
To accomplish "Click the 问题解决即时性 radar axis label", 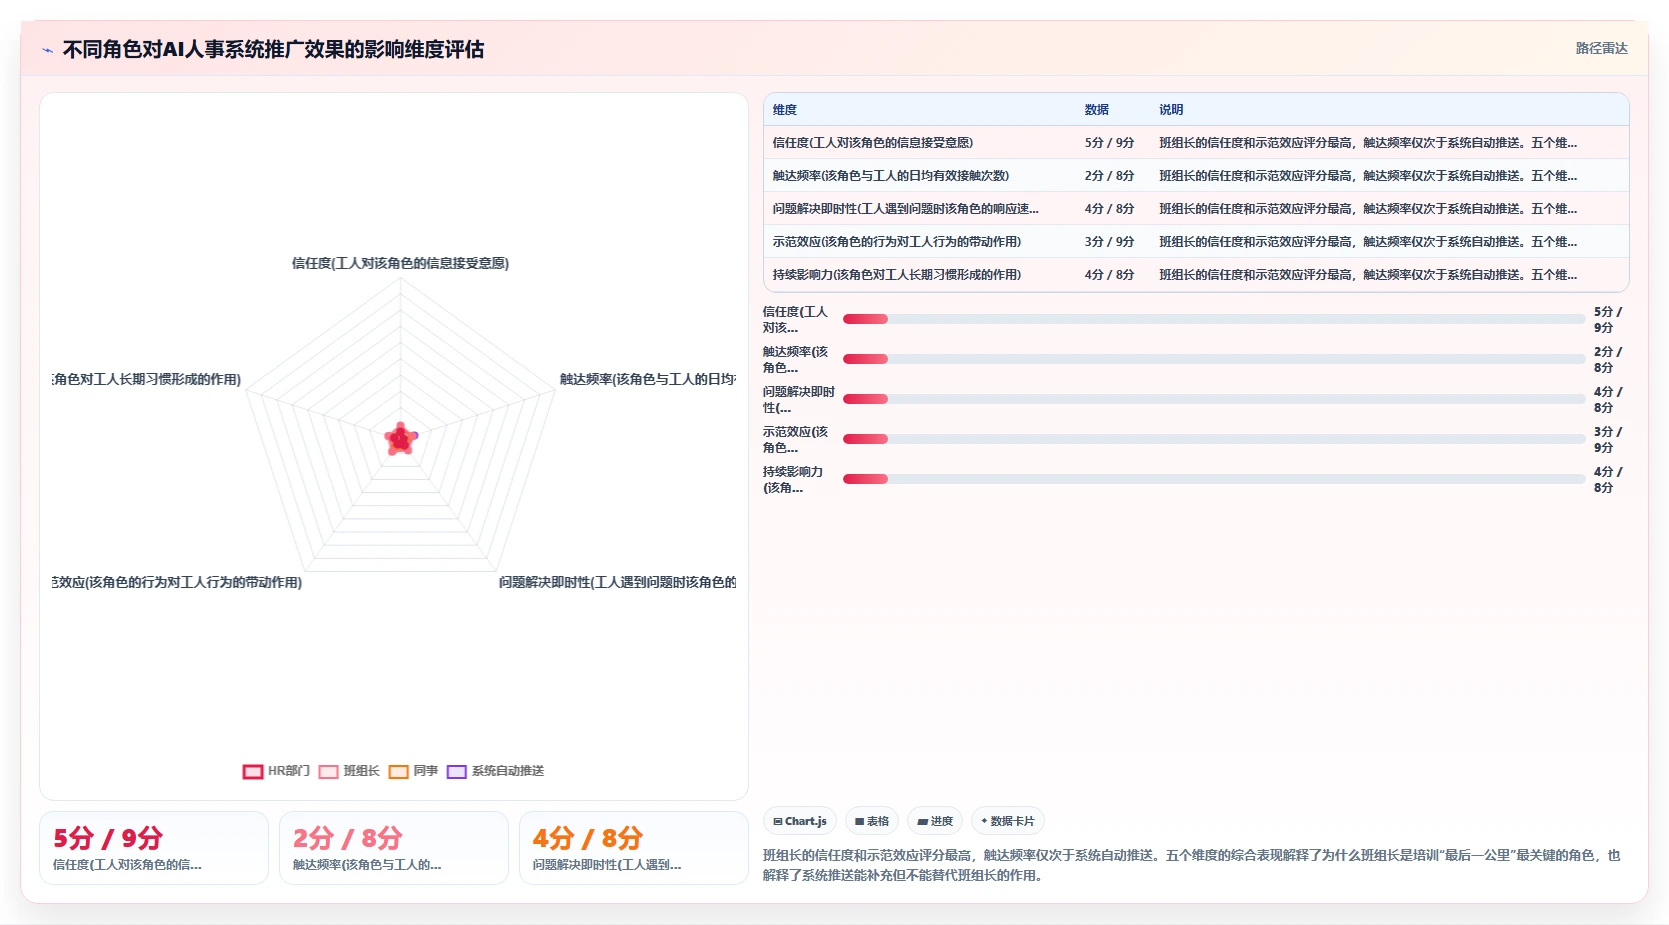I will pyautogui.click(x=617, y=582).
